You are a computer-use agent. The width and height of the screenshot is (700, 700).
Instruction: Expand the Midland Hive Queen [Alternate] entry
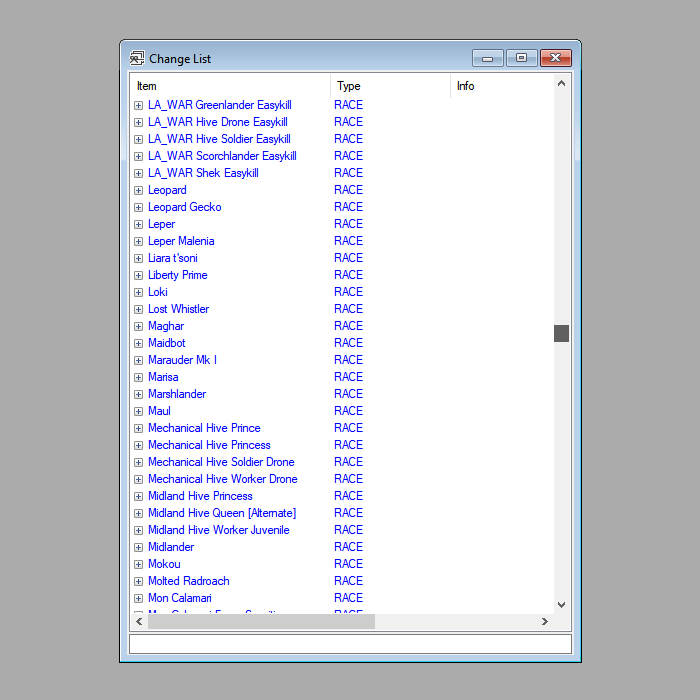(138, 513)
